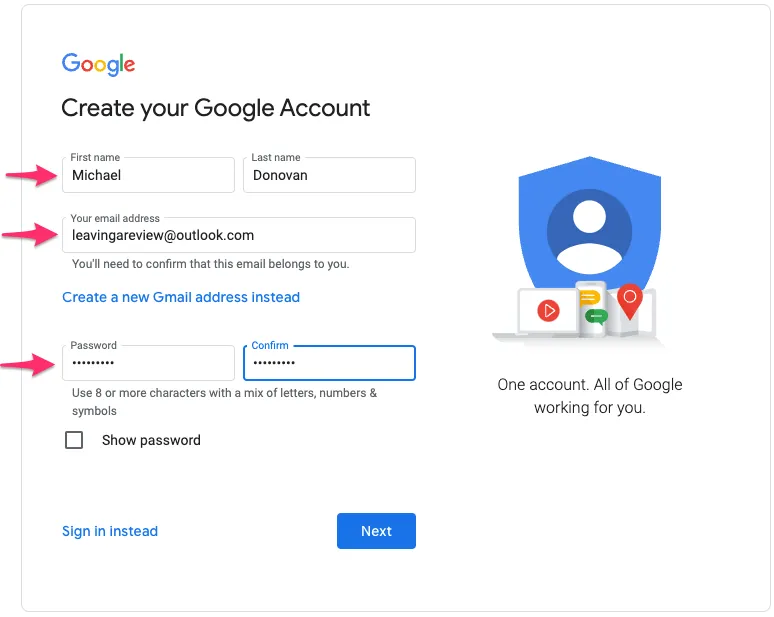This screenshot has height=617, width=774.
Task: Click the pink arrow beside email address
Action: 30,235
